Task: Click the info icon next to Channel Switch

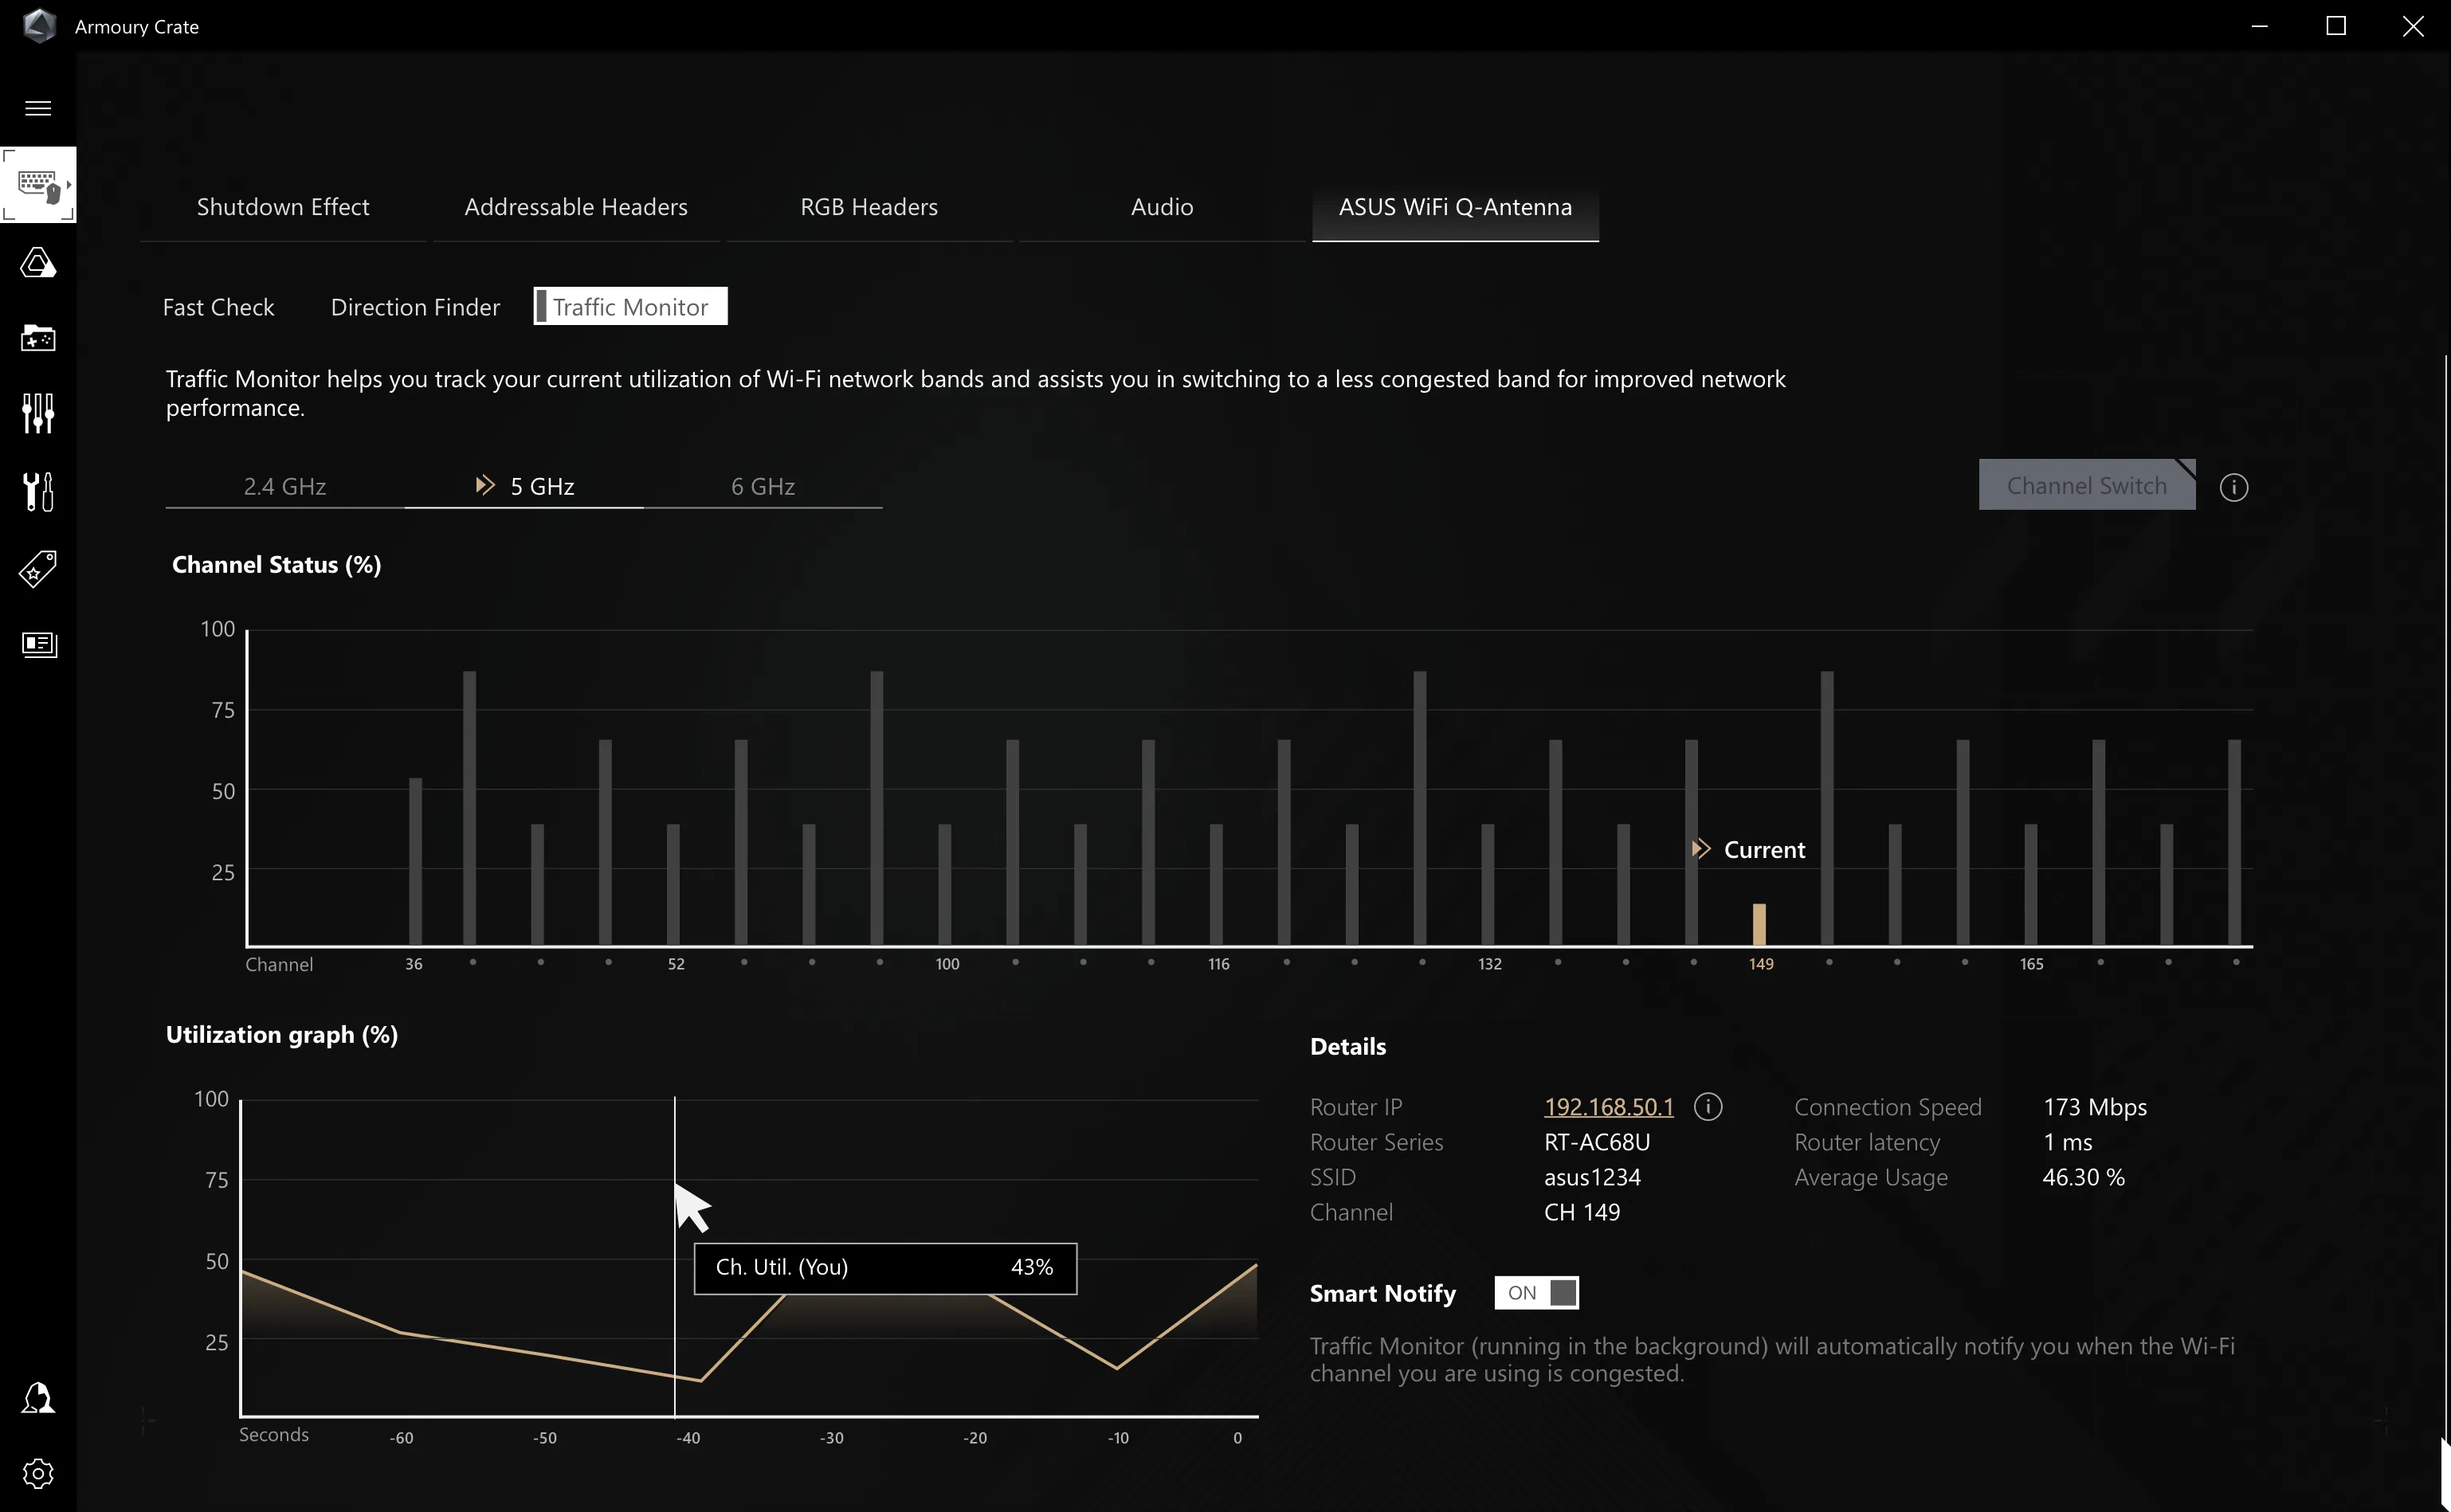Action: pos(2234,487)
